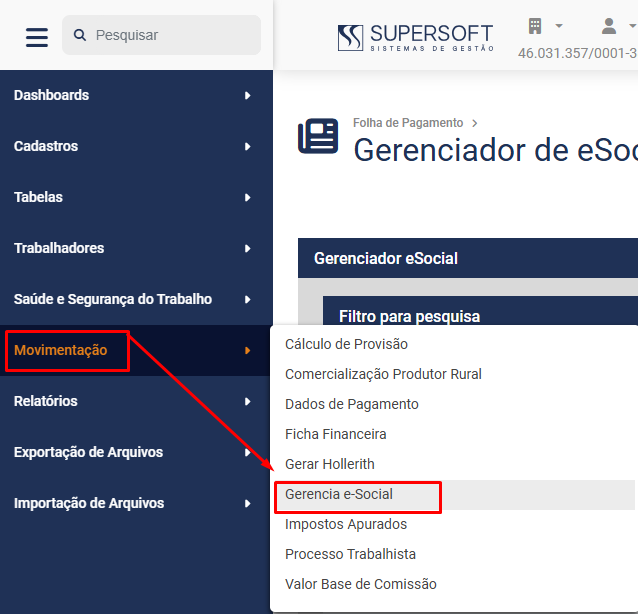Select the Movimentação menu
Viewport: 638px width, 614px height.
[136, 350]
